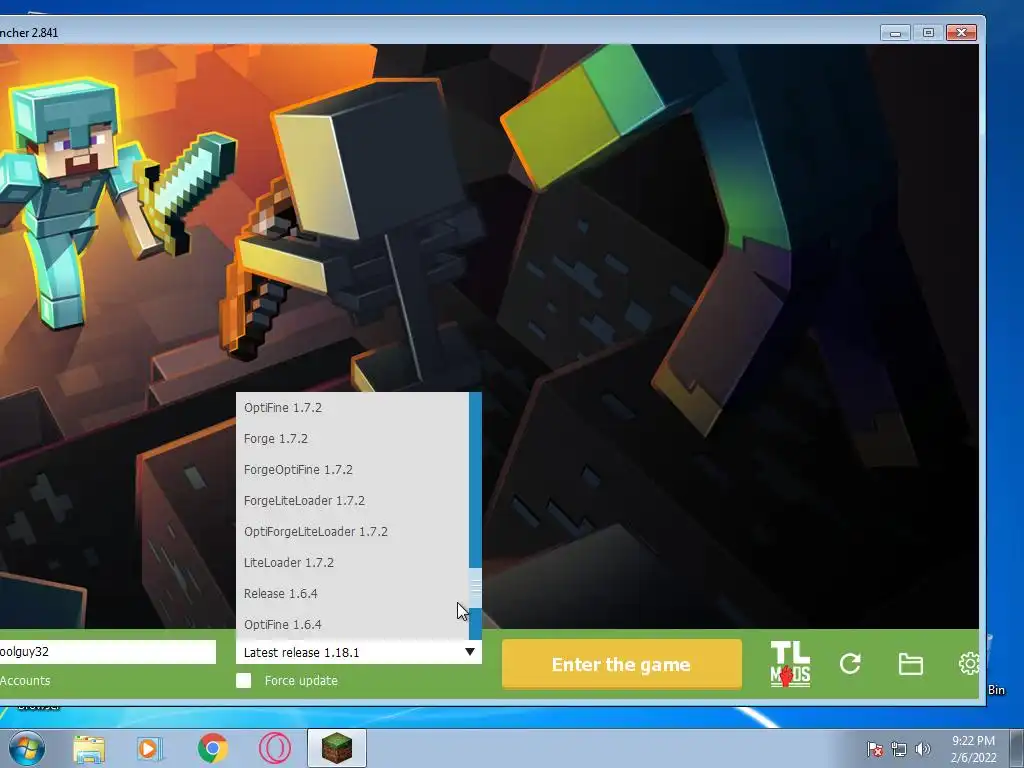This screenshot has width=1024, height=768.
Task: Open network tray icon
Action: pyautogui.click(x=899, y=749)
